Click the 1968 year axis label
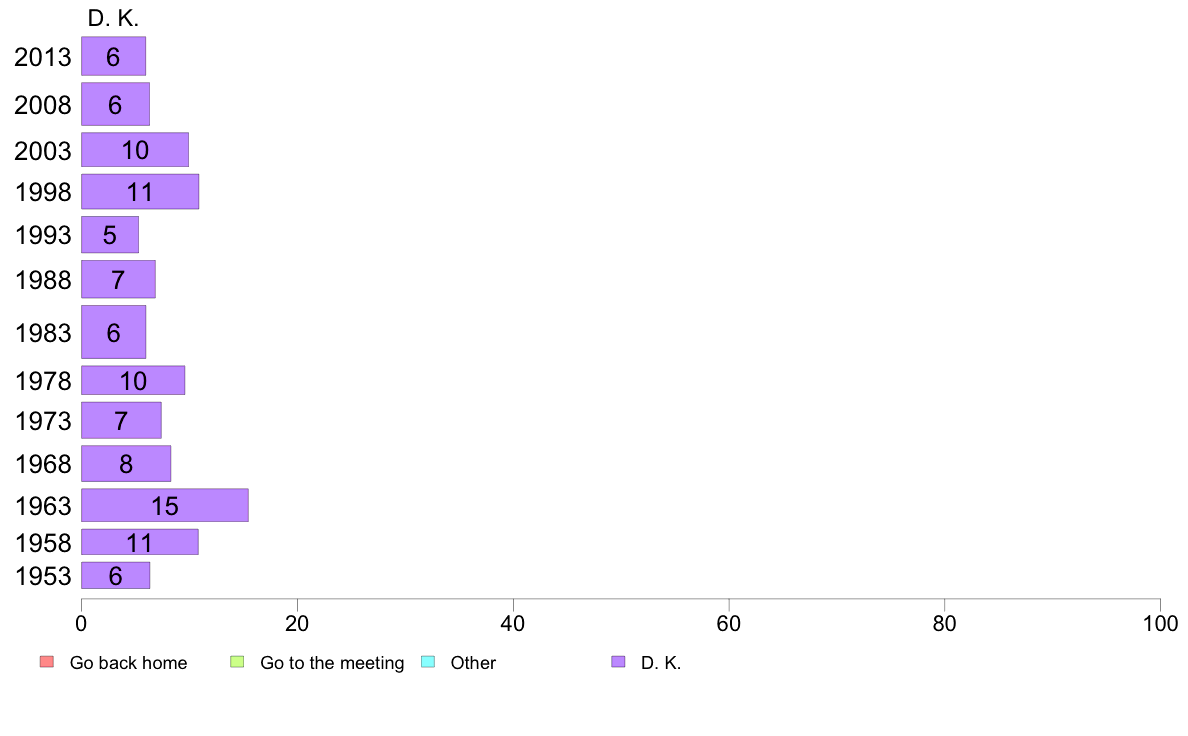The width and height of the screenshot is (1188, 736). 43,464
